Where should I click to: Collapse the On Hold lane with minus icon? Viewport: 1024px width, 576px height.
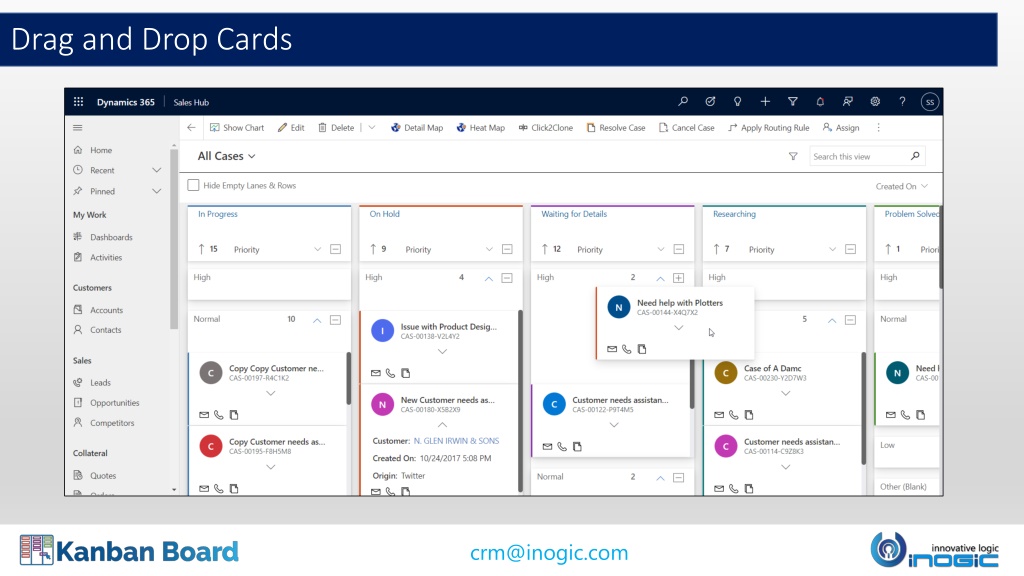[x=507, y=249]
